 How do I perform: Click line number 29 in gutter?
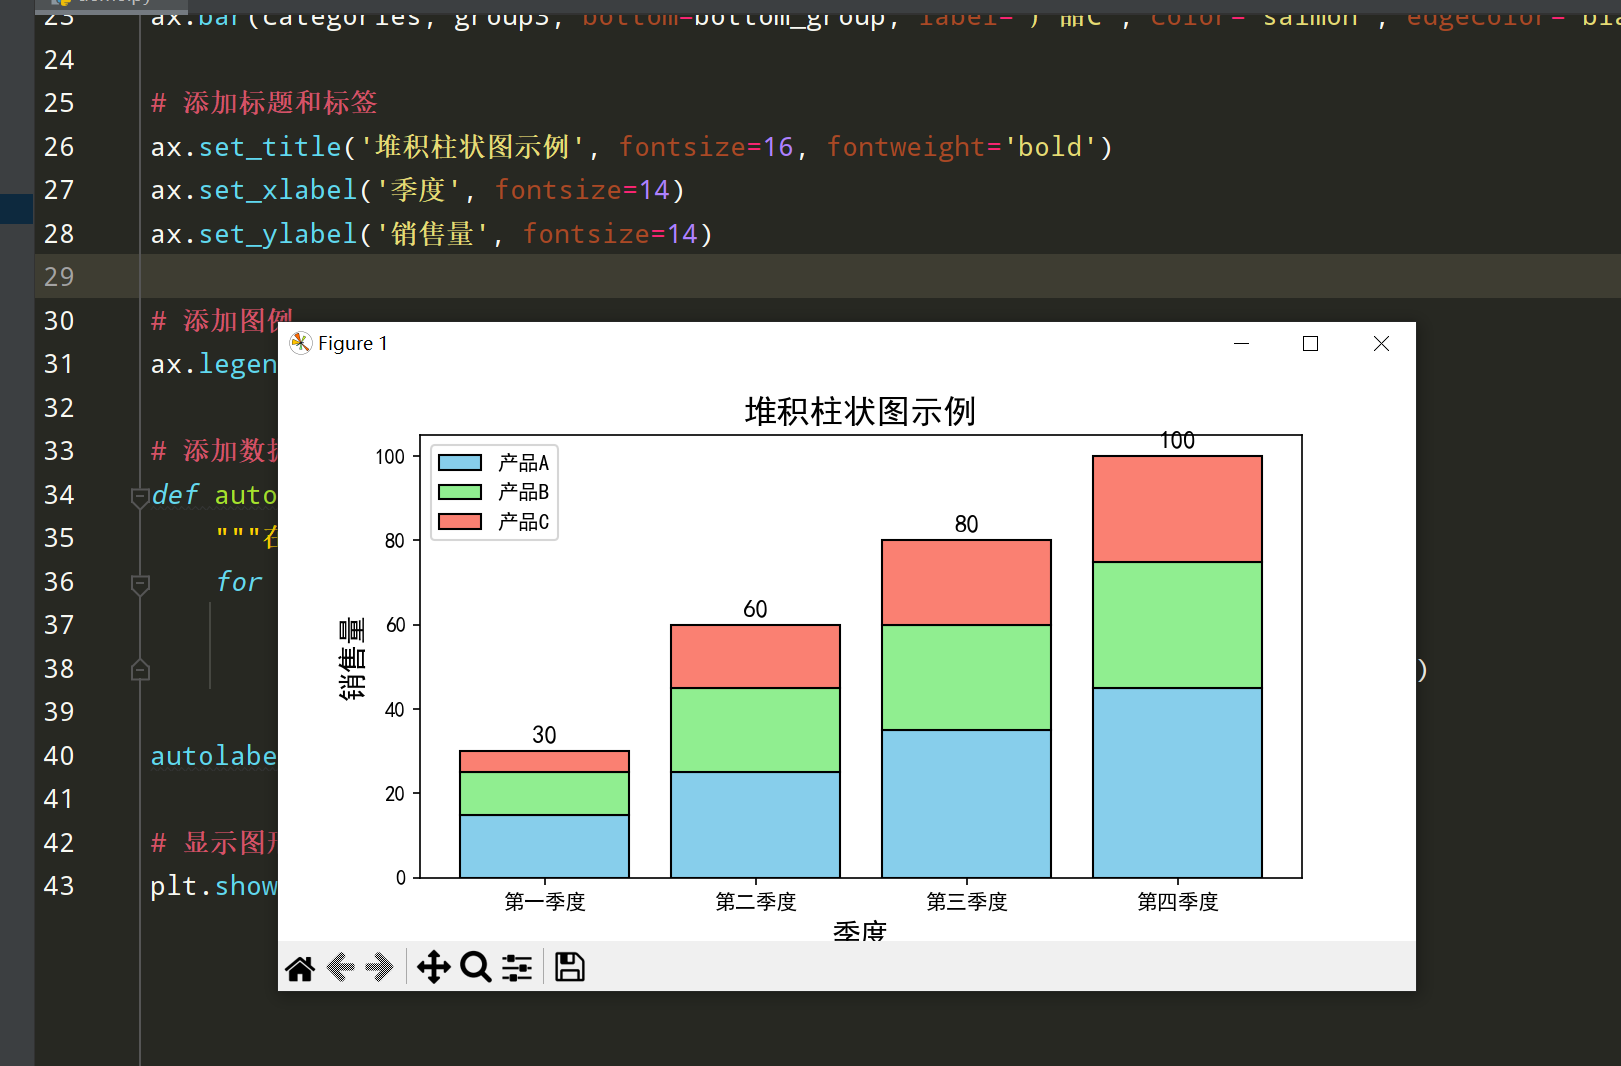coord(59,277)
